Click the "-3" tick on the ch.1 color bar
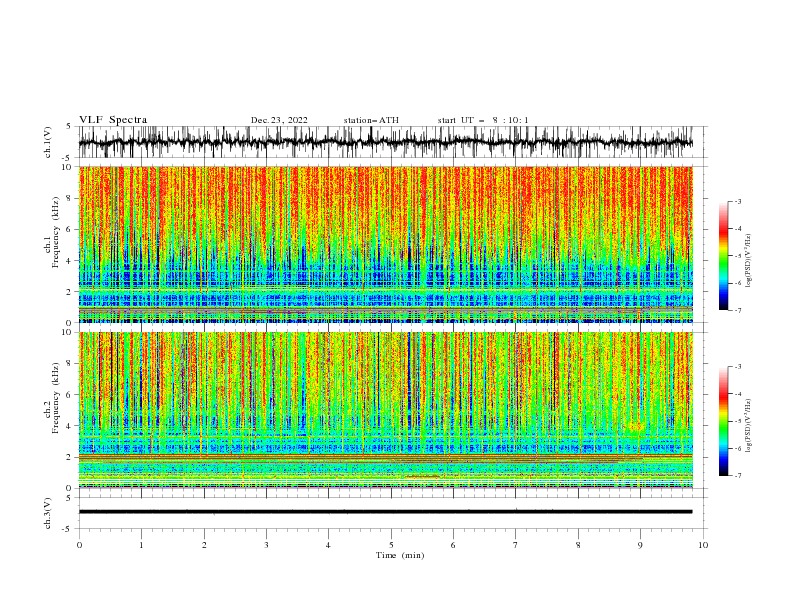 click(x=738, y=201)
